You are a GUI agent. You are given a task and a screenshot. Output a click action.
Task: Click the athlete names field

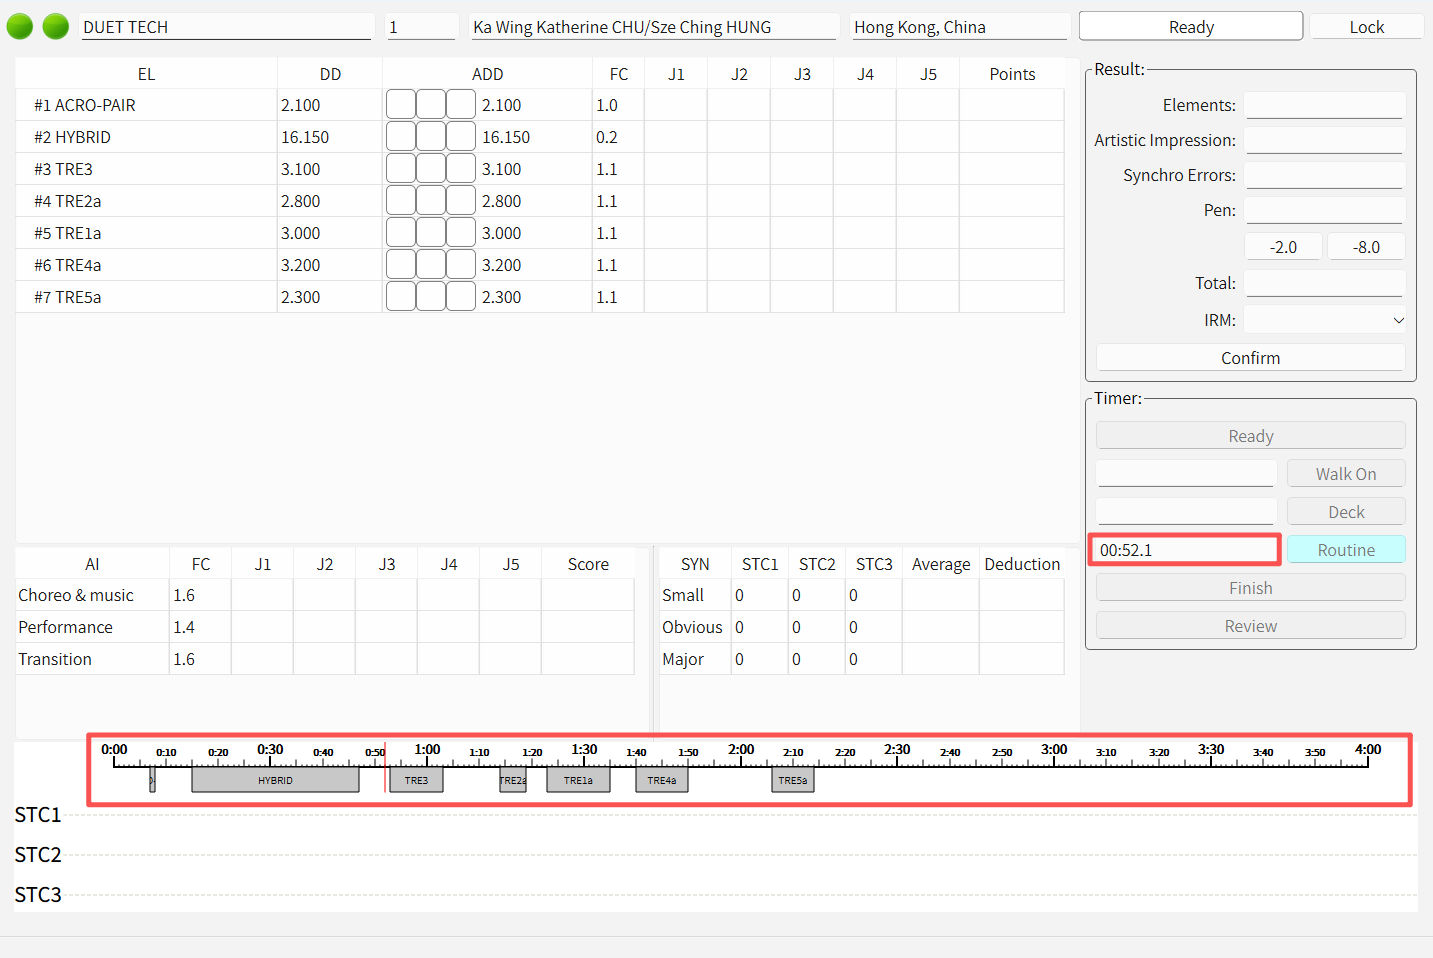click(x=654, y=27)
